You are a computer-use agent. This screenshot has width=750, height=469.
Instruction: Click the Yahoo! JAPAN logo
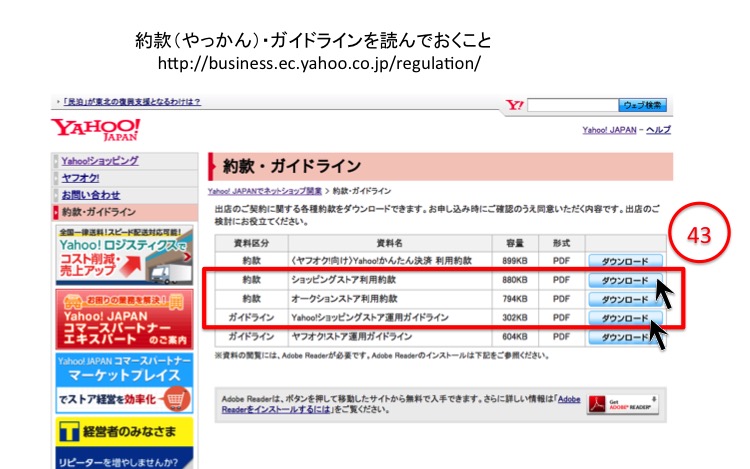(x=96, y=130)
